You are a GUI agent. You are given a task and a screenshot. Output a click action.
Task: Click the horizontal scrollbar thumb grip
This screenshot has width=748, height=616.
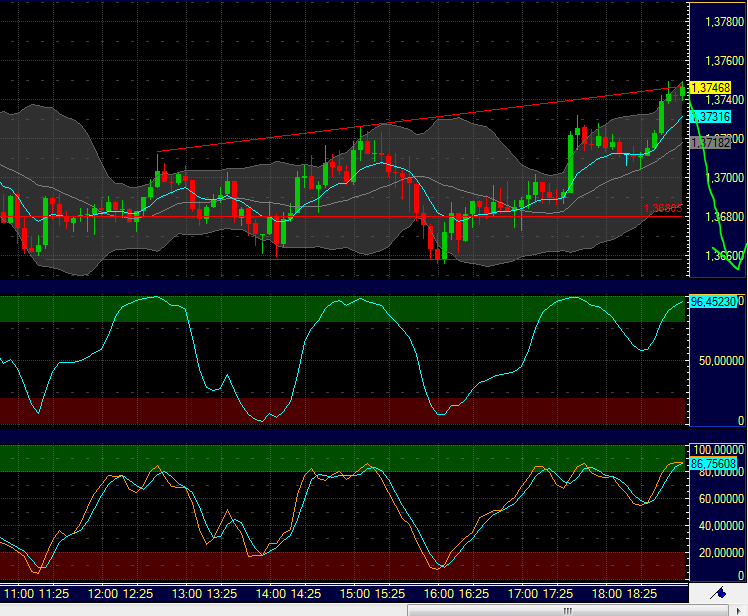point(568,610)
